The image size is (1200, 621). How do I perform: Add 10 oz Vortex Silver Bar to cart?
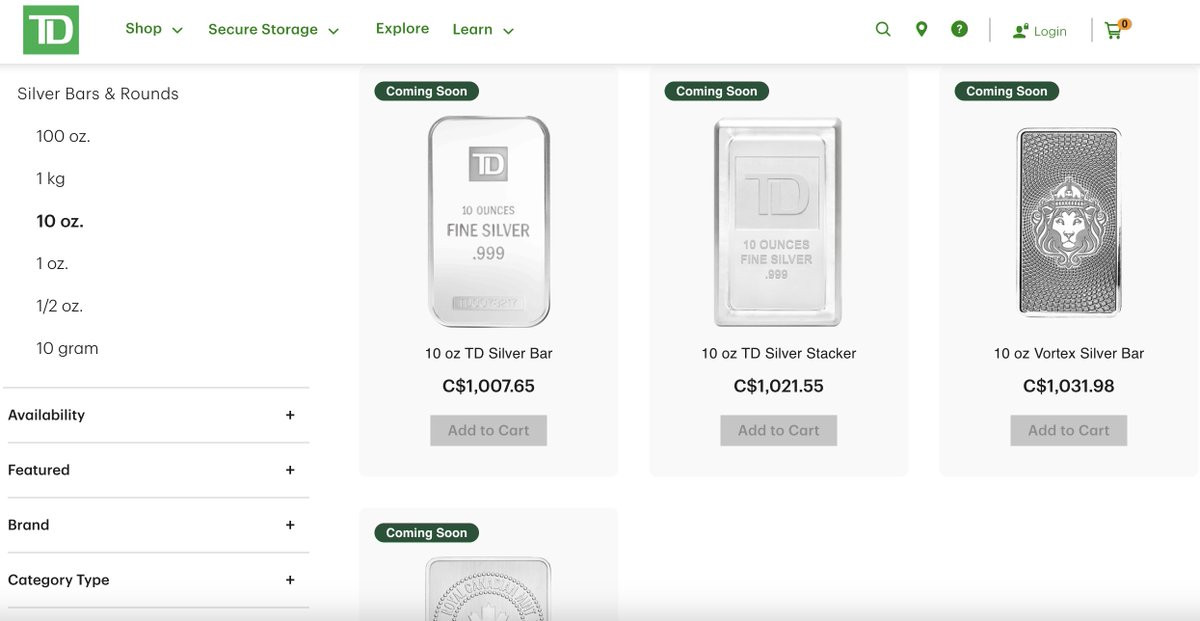click(1068, 431)
